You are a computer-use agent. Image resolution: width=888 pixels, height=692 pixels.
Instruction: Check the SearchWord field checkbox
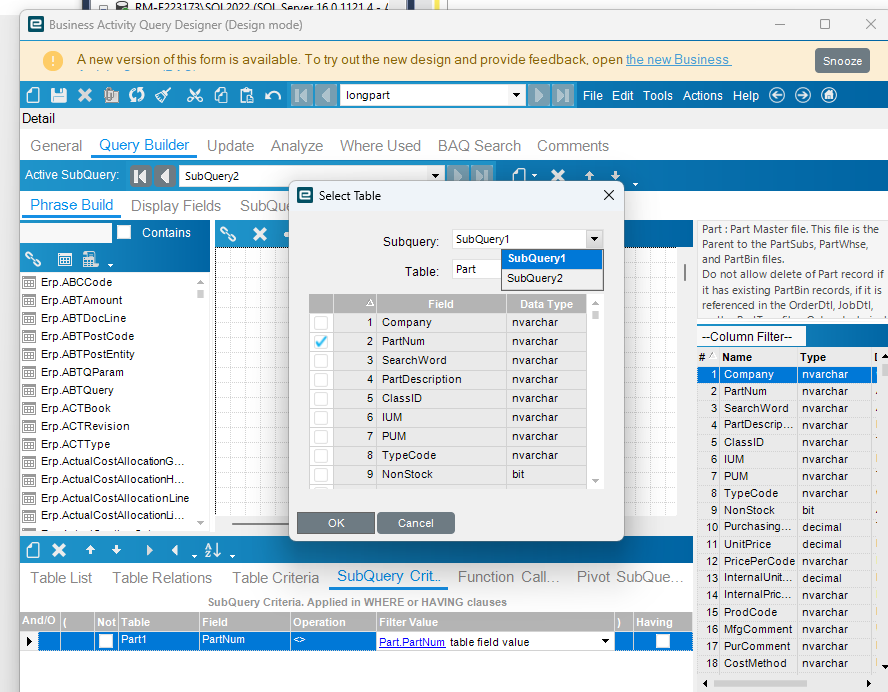coord(321,361)
